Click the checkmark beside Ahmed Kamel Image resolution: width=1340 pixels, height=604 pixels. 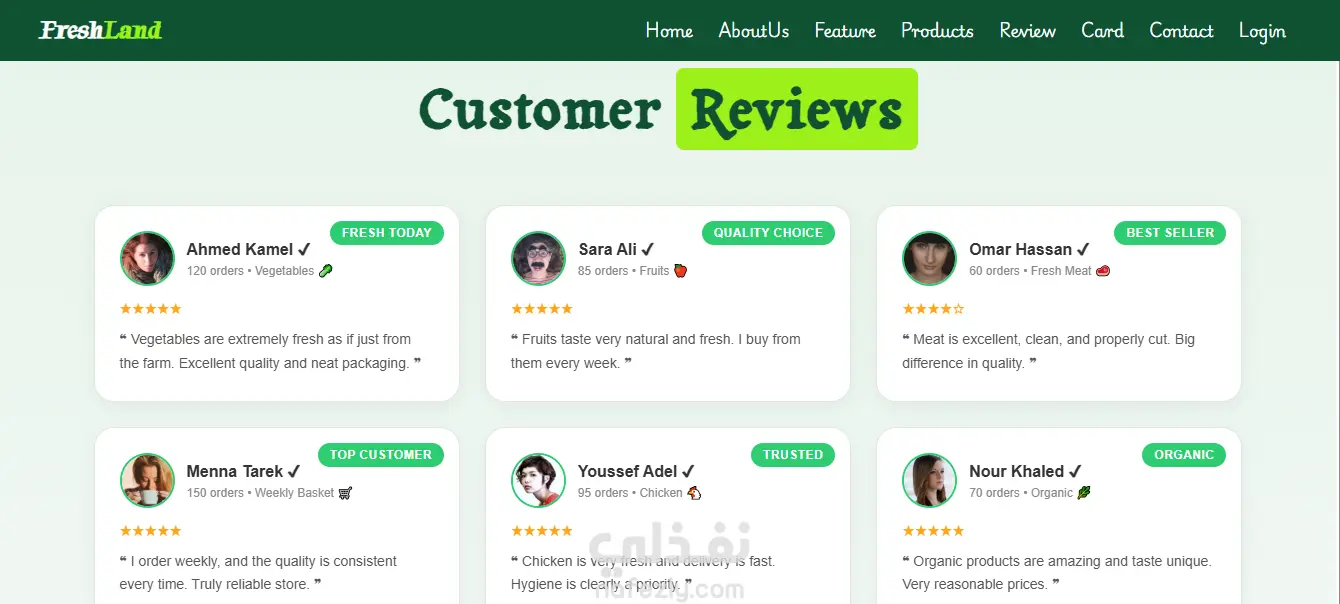pos(304,249)
